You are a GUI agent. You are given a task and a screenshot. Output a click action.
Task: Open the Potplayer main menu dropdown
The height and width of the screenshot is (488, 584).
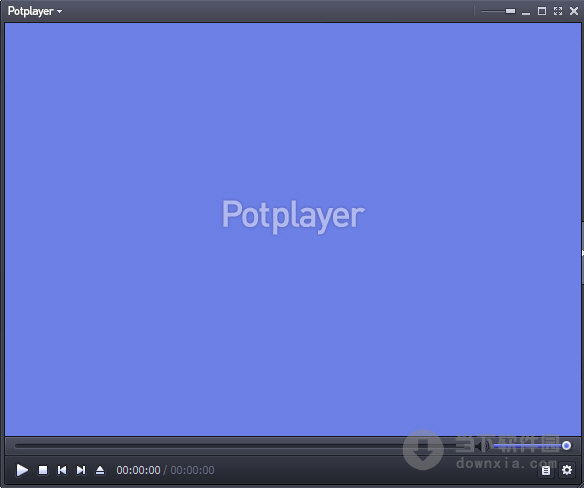(x=35, y=11)
